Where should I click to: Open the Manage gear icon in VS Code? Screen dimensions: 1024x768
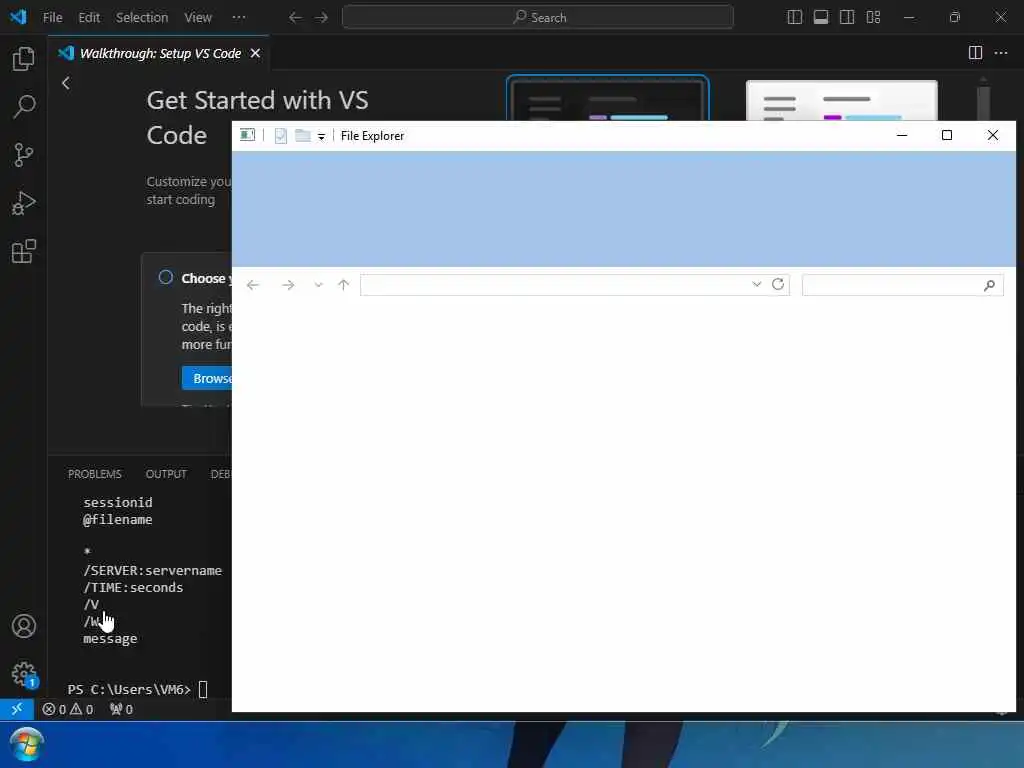click(x=24, y=674)
